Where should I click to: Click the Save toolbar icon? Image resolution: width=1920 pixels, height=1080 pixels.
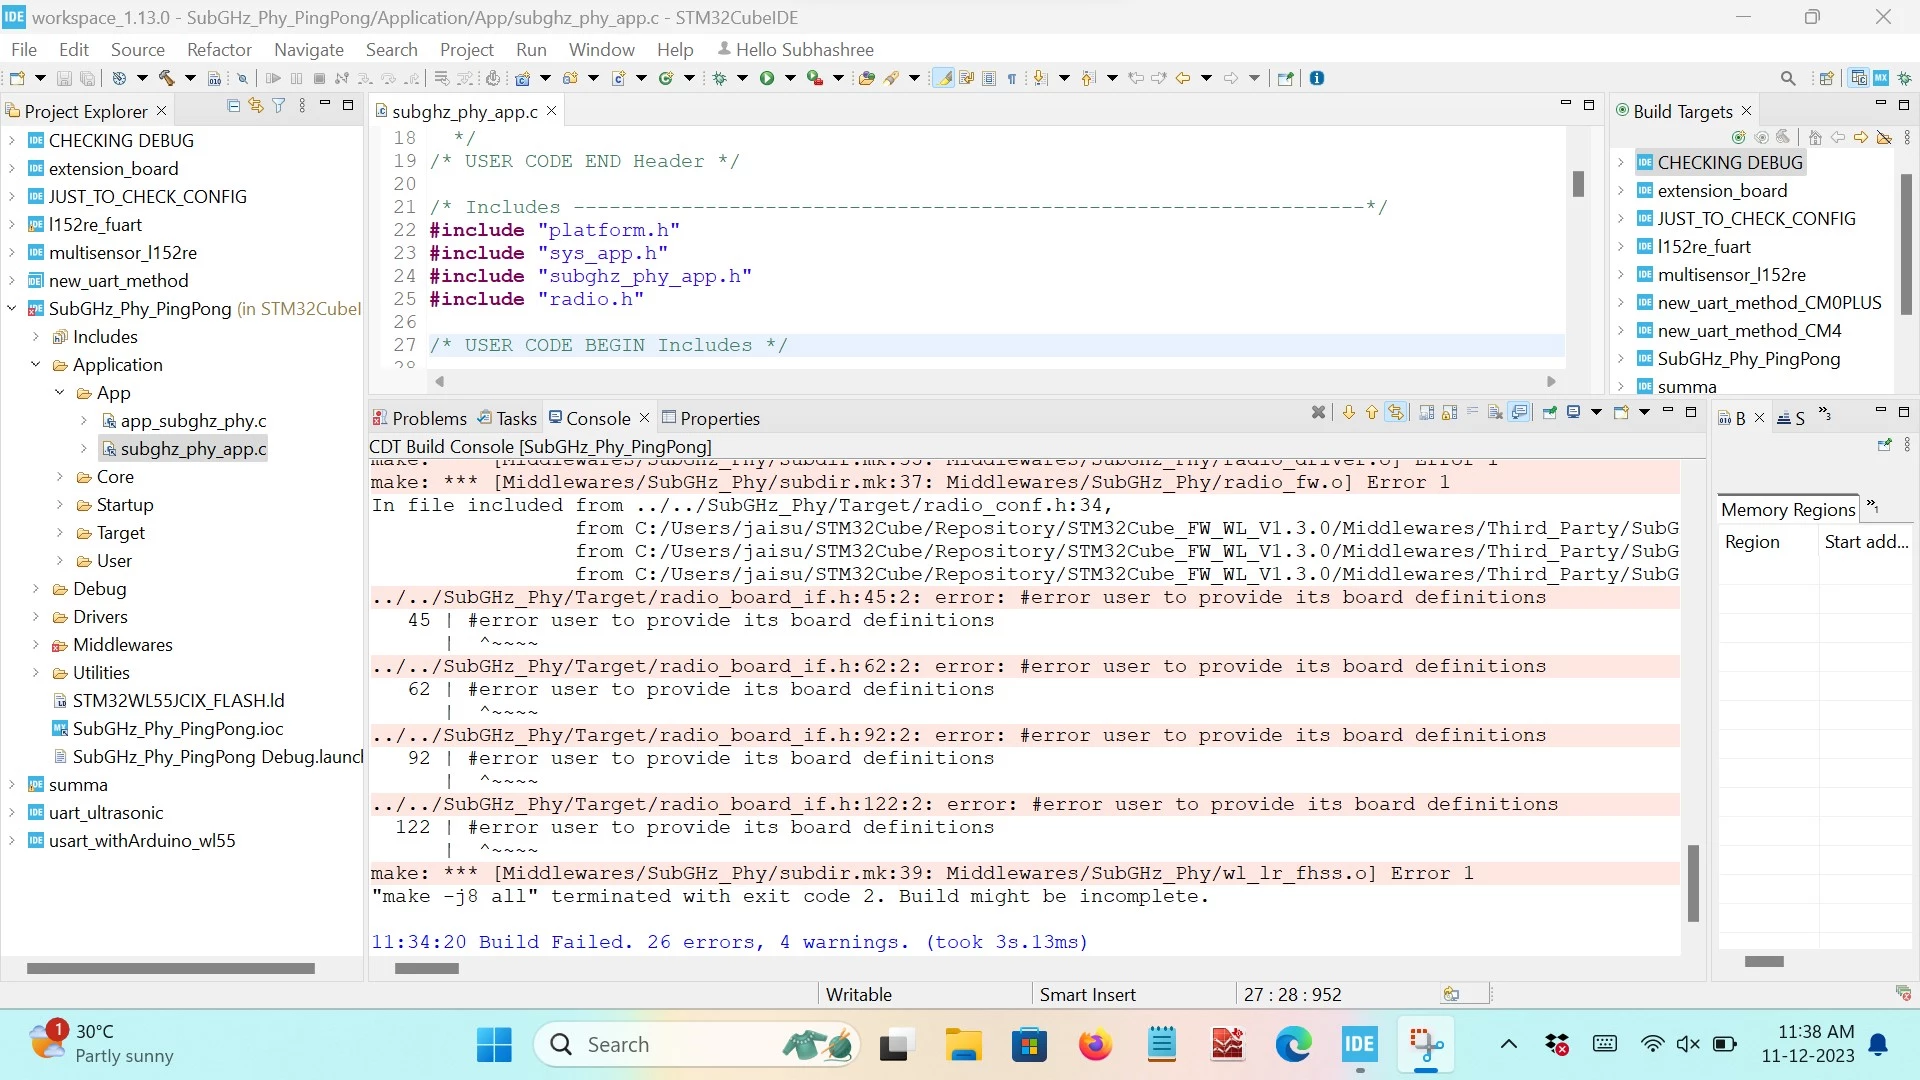coord(64,78)
